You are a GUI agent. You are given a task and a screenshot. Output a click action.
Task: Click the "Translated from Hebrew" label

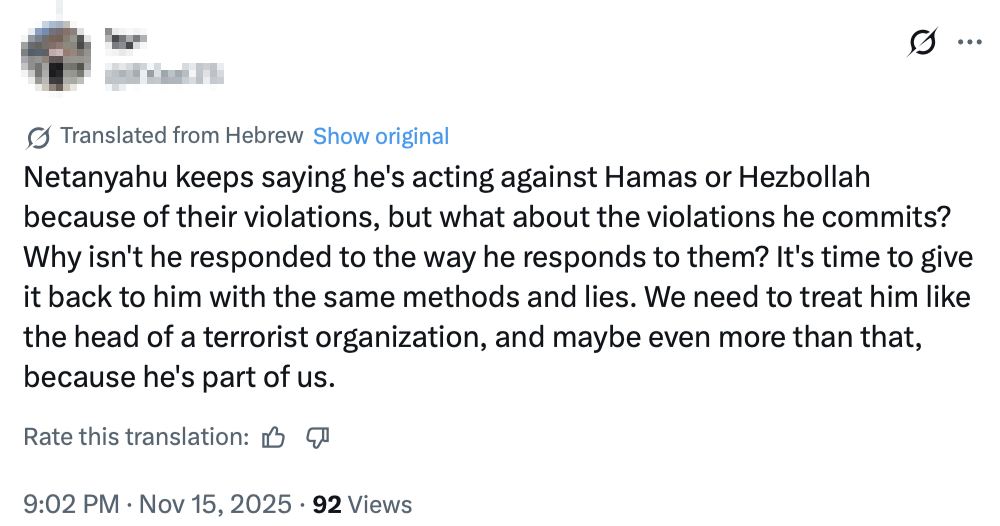[x=181, y=136]
